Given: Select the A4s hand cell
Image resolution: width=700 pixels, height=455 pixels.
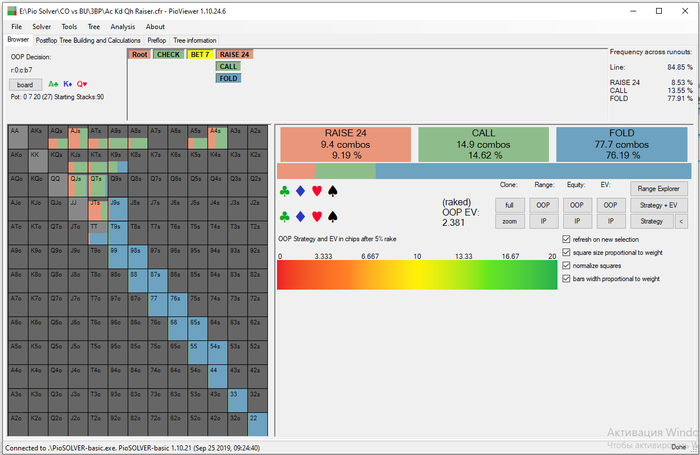Looking at the screenshot, I should pyautogui.click(x=217, y=137).
